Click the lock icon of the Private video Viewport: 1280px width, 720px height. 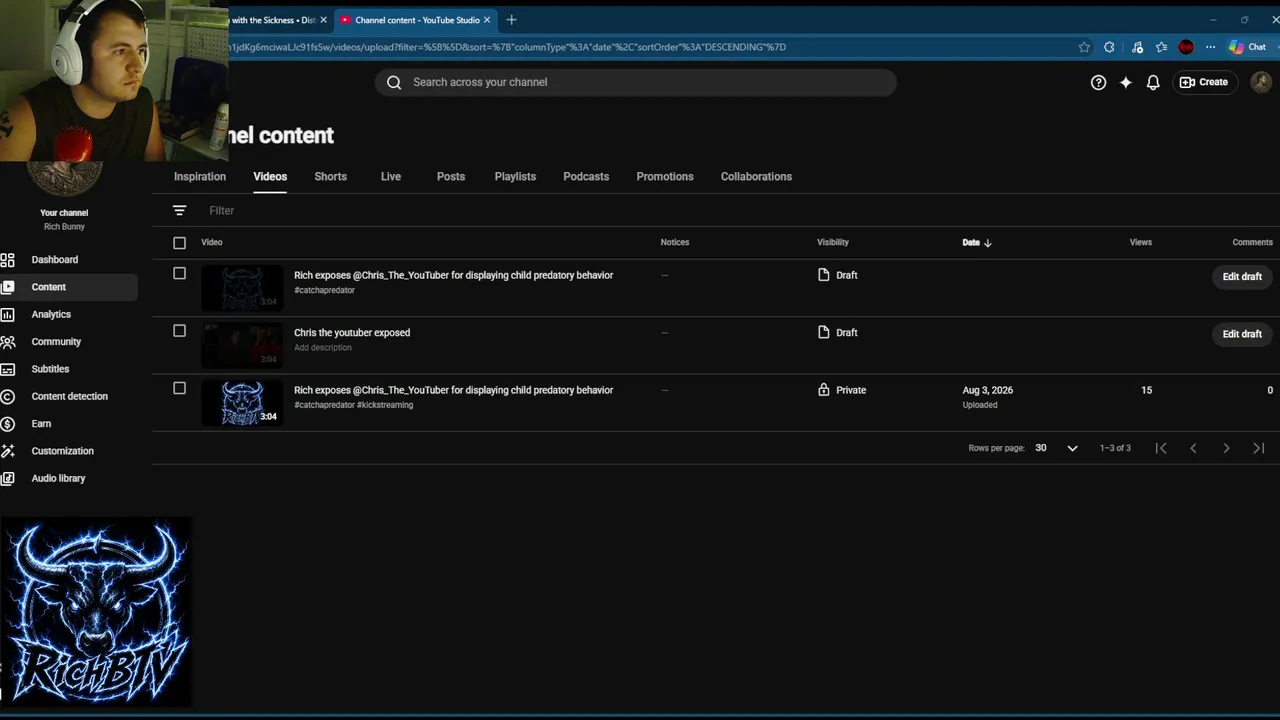pos(824,390)
